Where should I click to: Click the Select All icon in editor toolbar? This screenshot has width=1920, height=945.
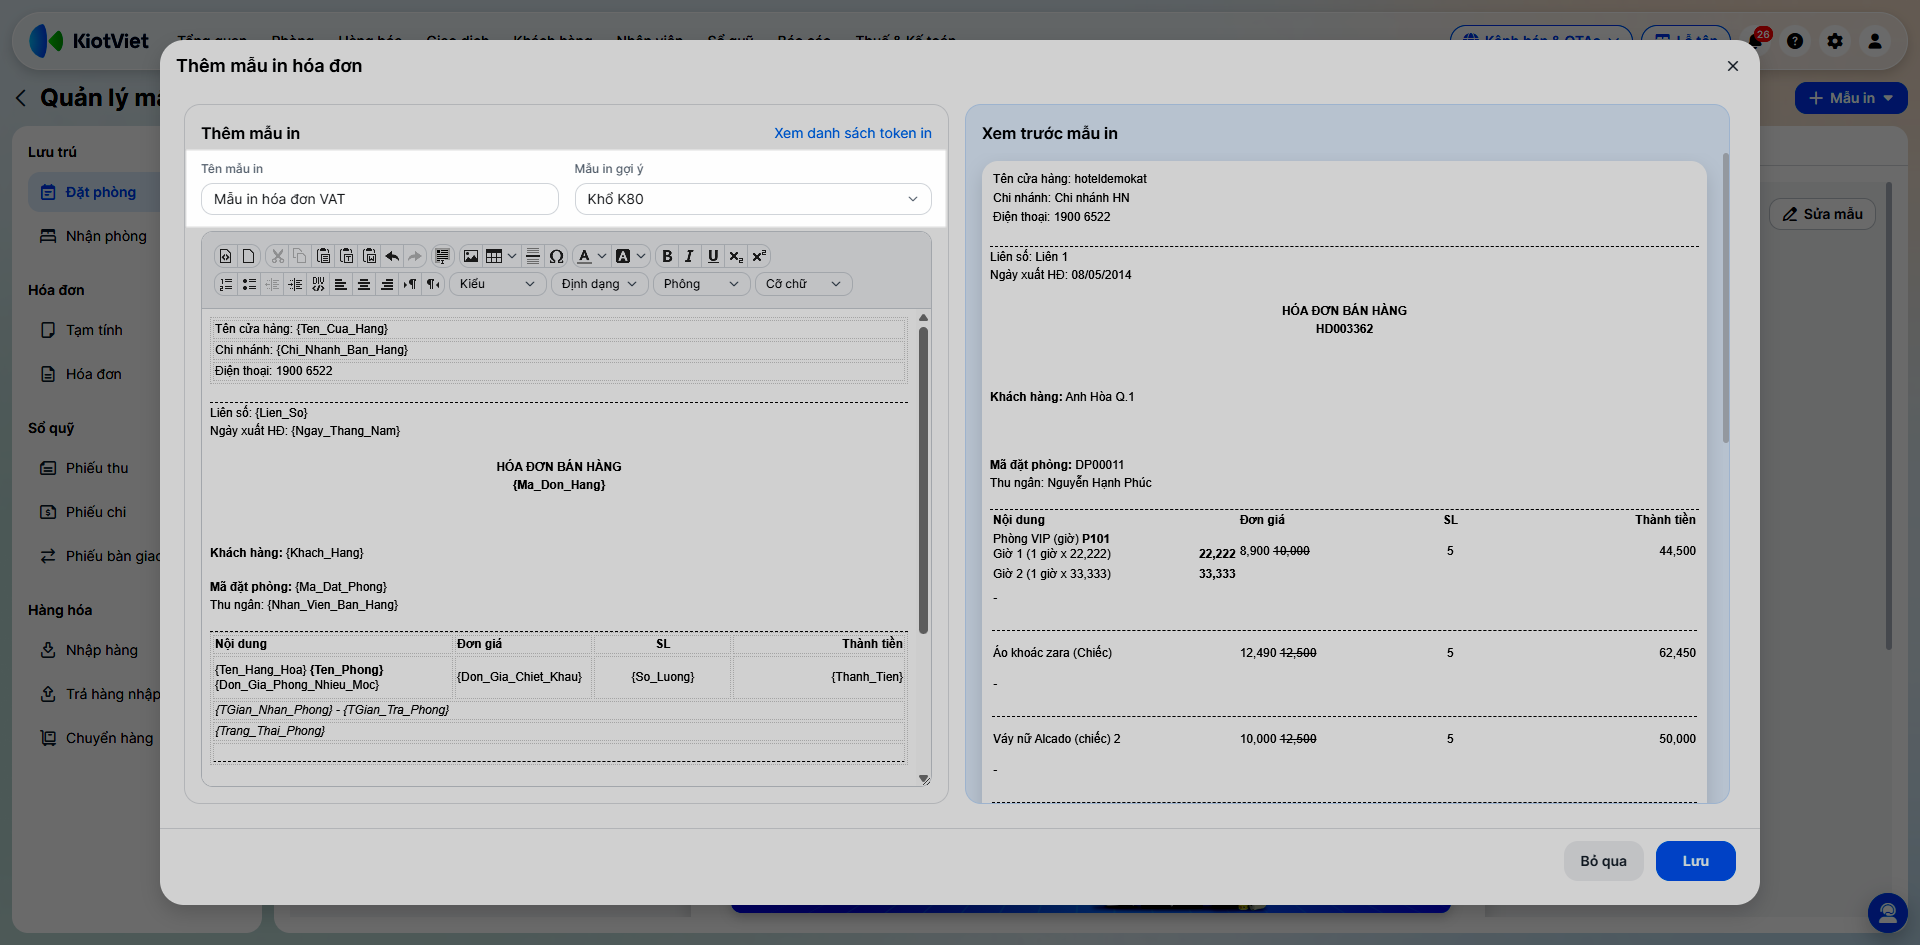(443, 256)
